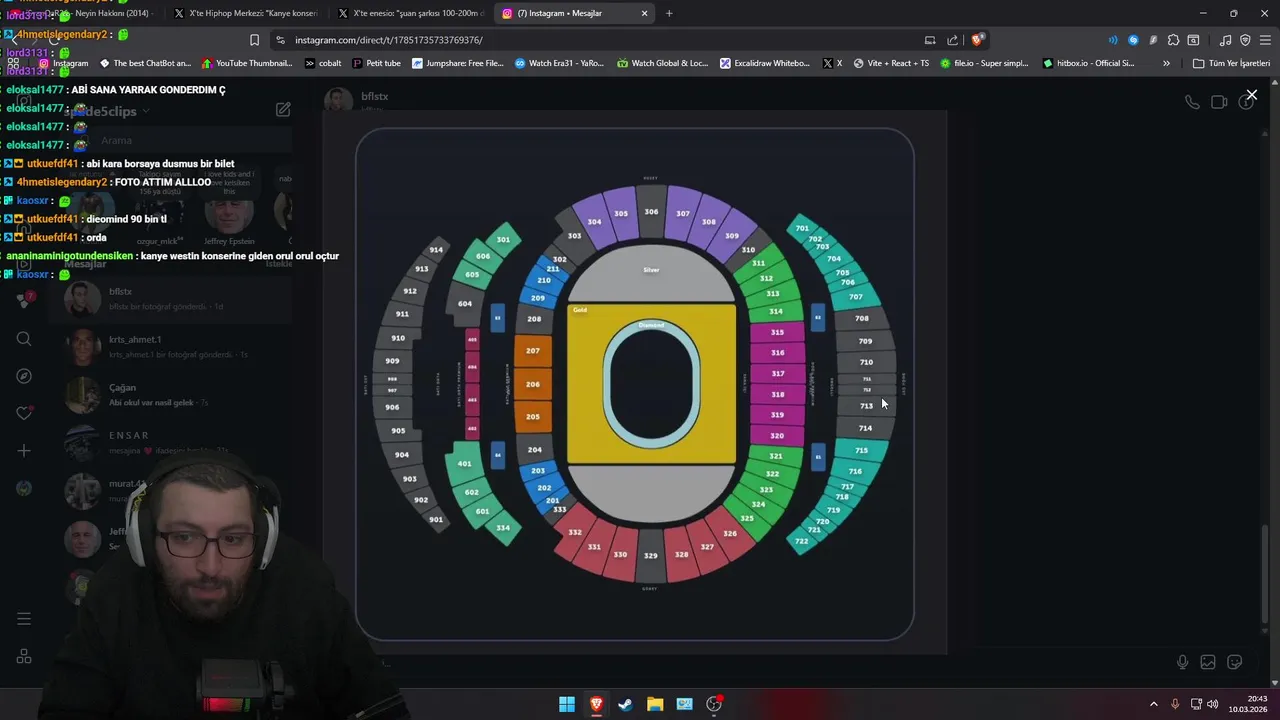1280x720 pixels.
Task: Click the cast screen icon in address bar
Action: click(x=930, y=40)
